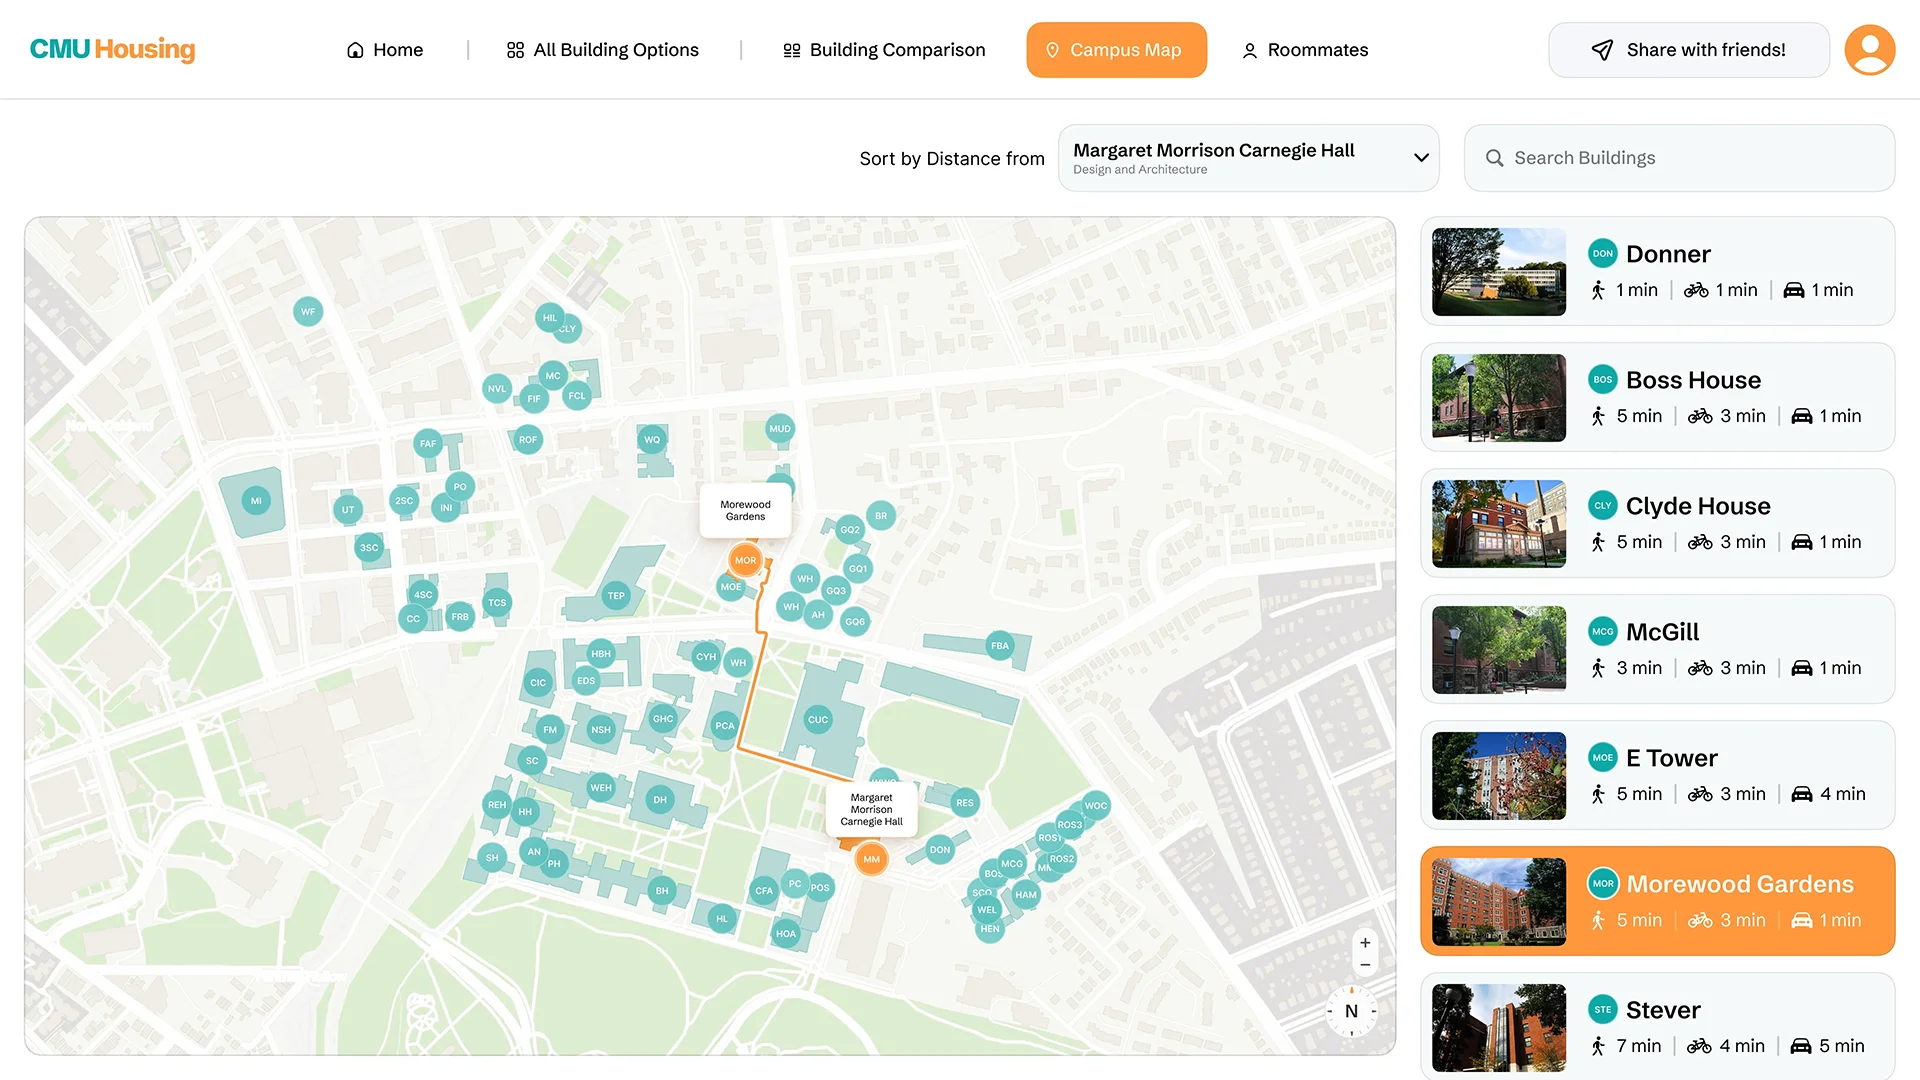This screenshot has height=1080, width=1920.
Task: Select the FBA building marker on map
Action: click(999, 646)
